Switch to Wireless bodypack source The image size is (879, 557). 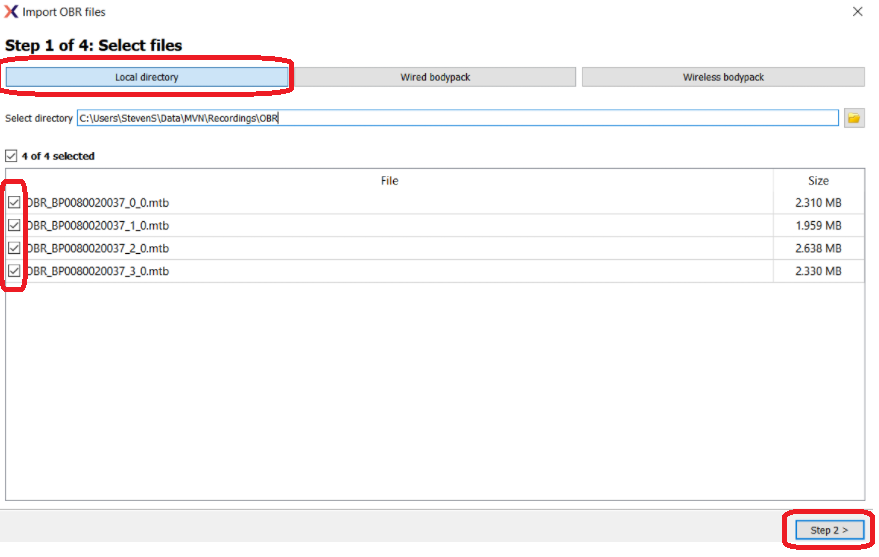pyautogui.click(x=723, y=77)
